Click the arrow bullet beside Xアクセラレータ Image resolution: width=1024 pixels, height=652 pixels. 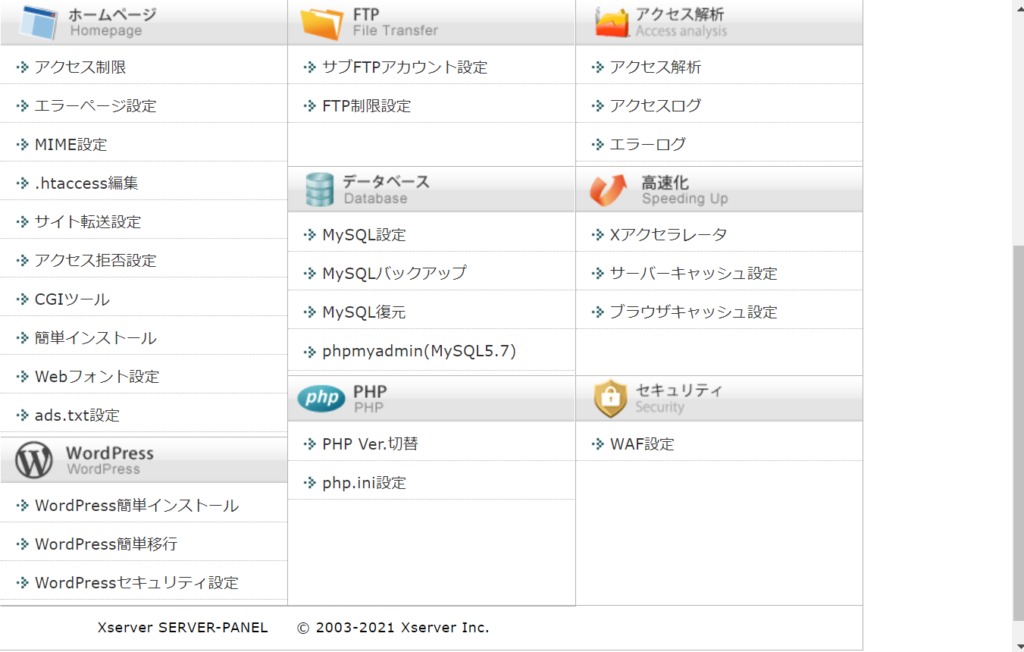click(598, 235)
